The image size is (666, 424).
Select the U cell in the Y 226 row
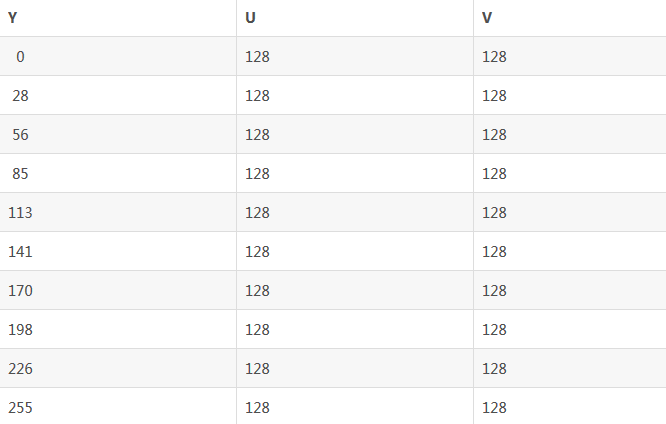257,369
